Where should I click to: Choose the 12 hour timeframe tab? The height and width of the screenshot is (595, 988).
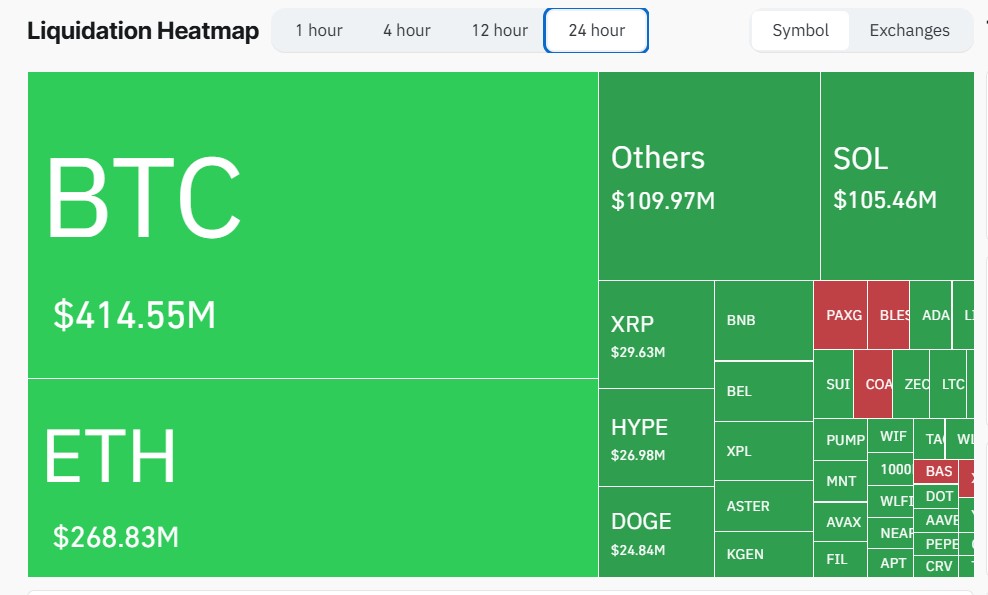tap(499, 30)
